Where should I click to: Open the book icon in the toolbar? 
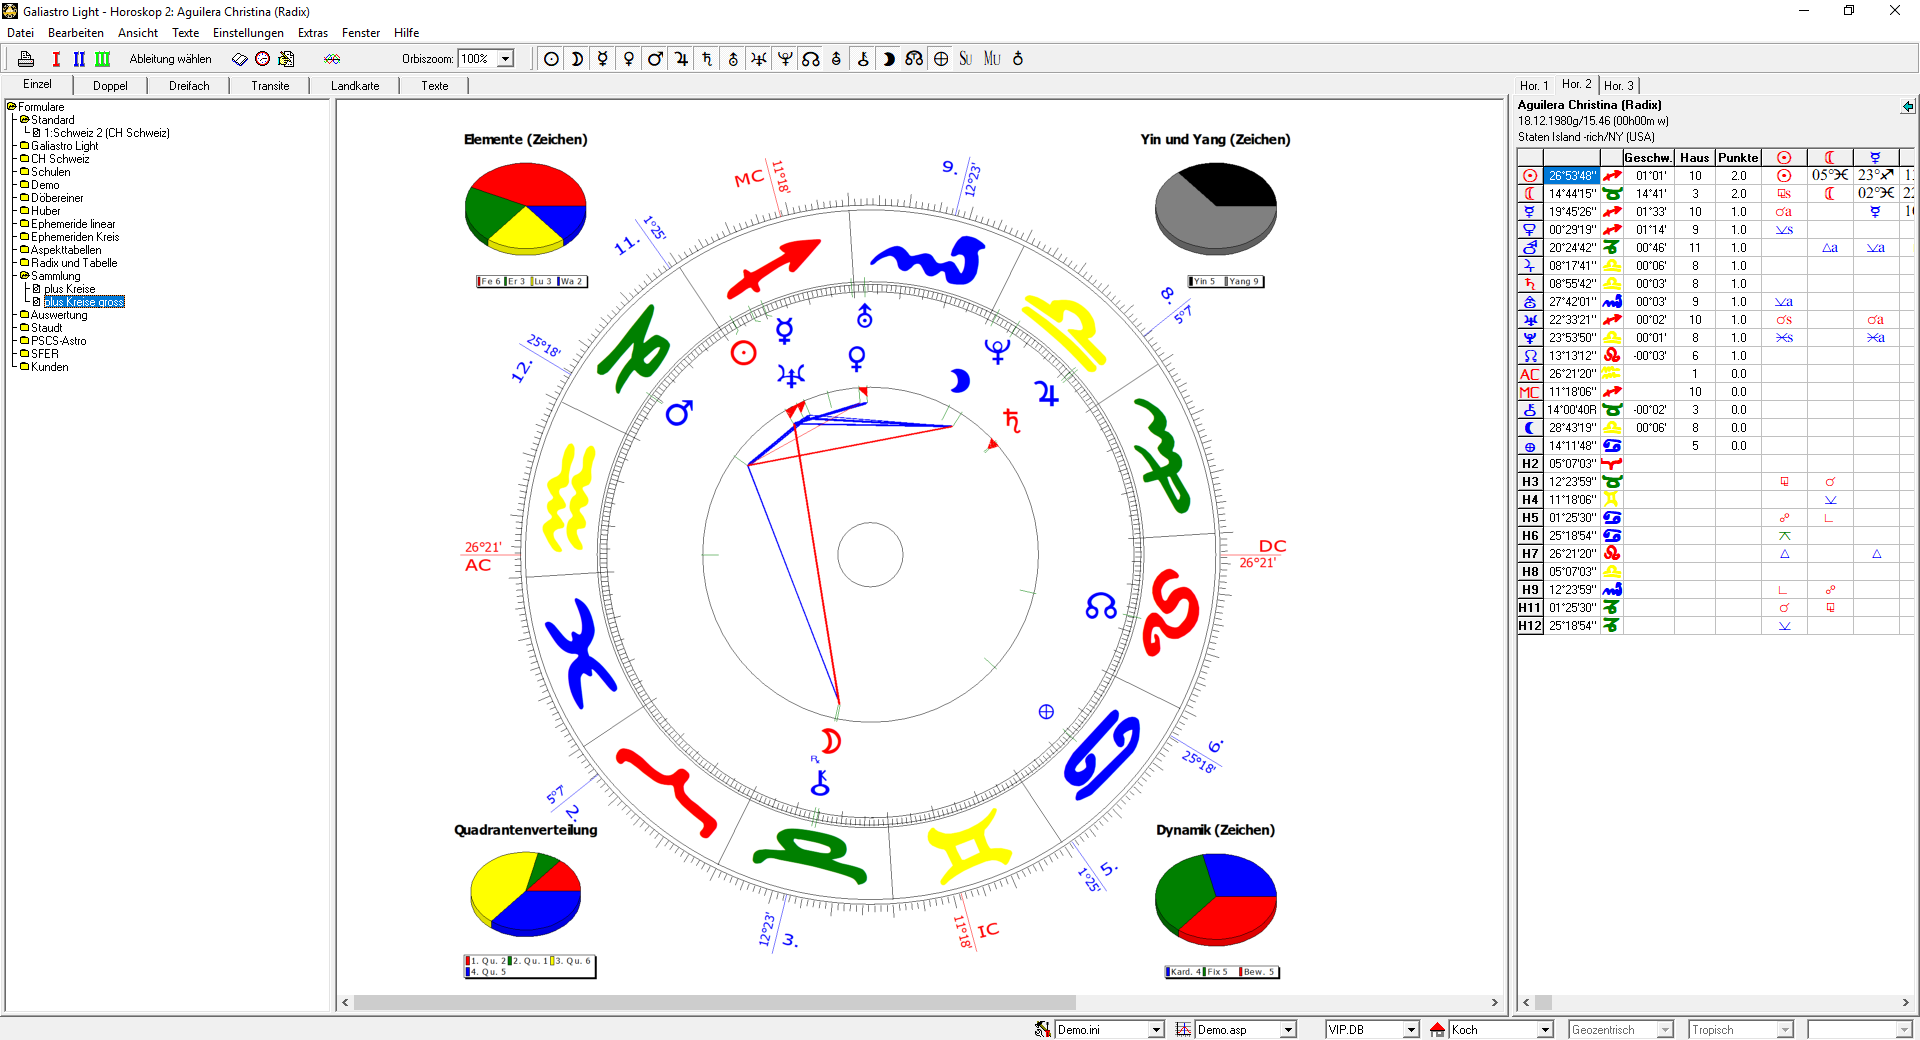[239, 59]
